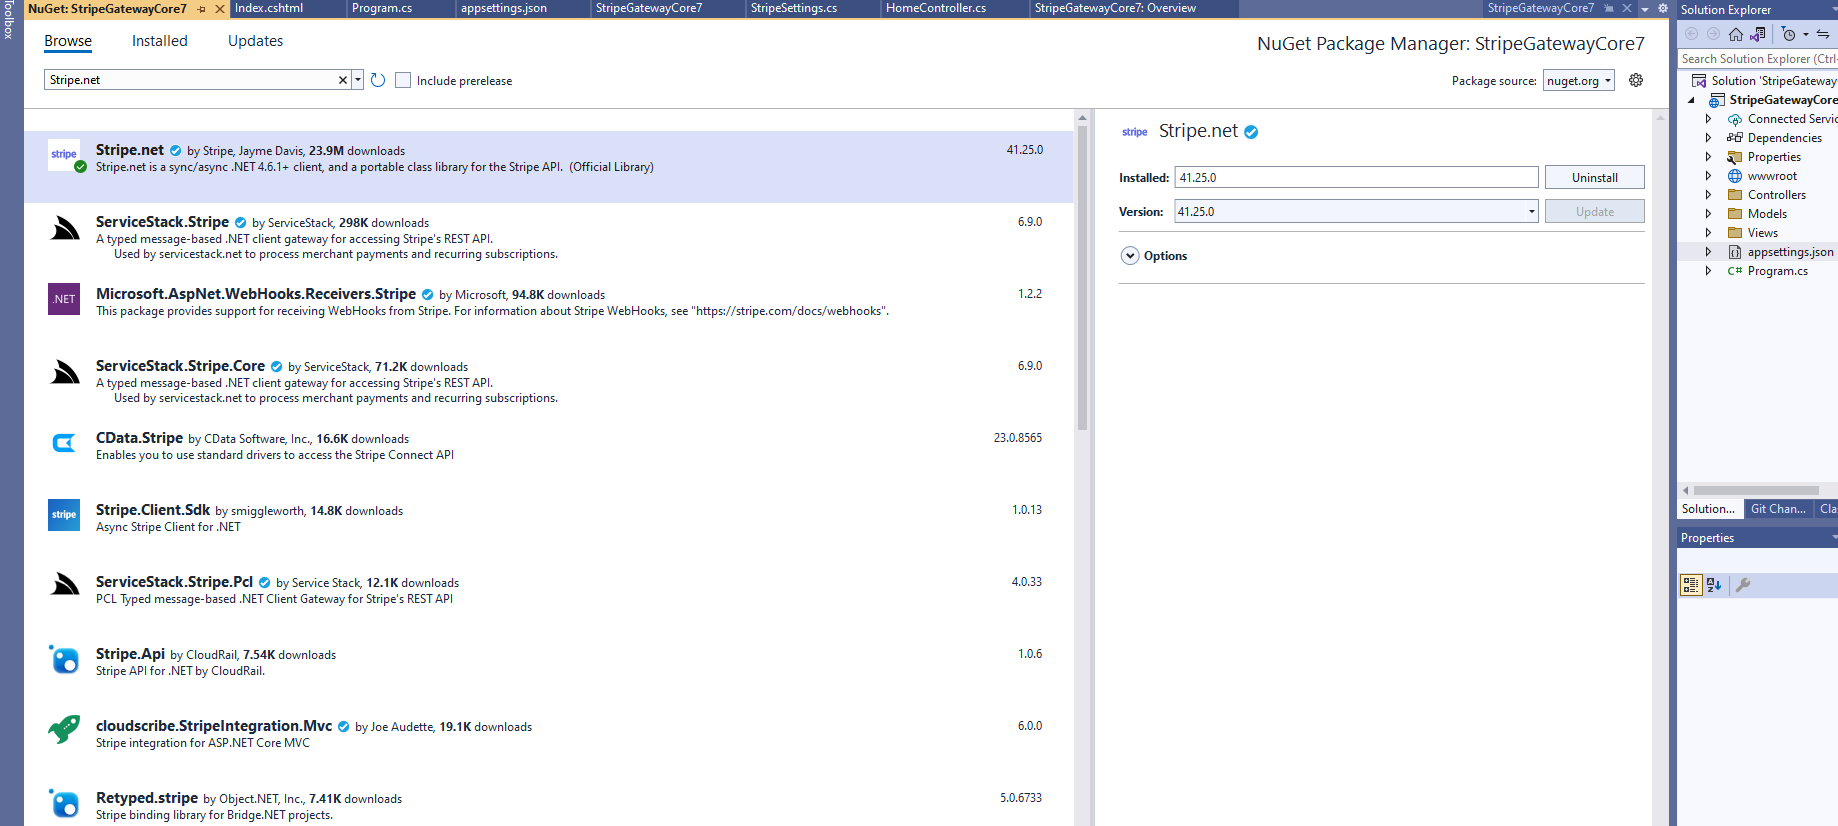Click the Stripe.Client.Sdk package logo
This screenshot has width=1838, height=826.
(x=64, y=515)
